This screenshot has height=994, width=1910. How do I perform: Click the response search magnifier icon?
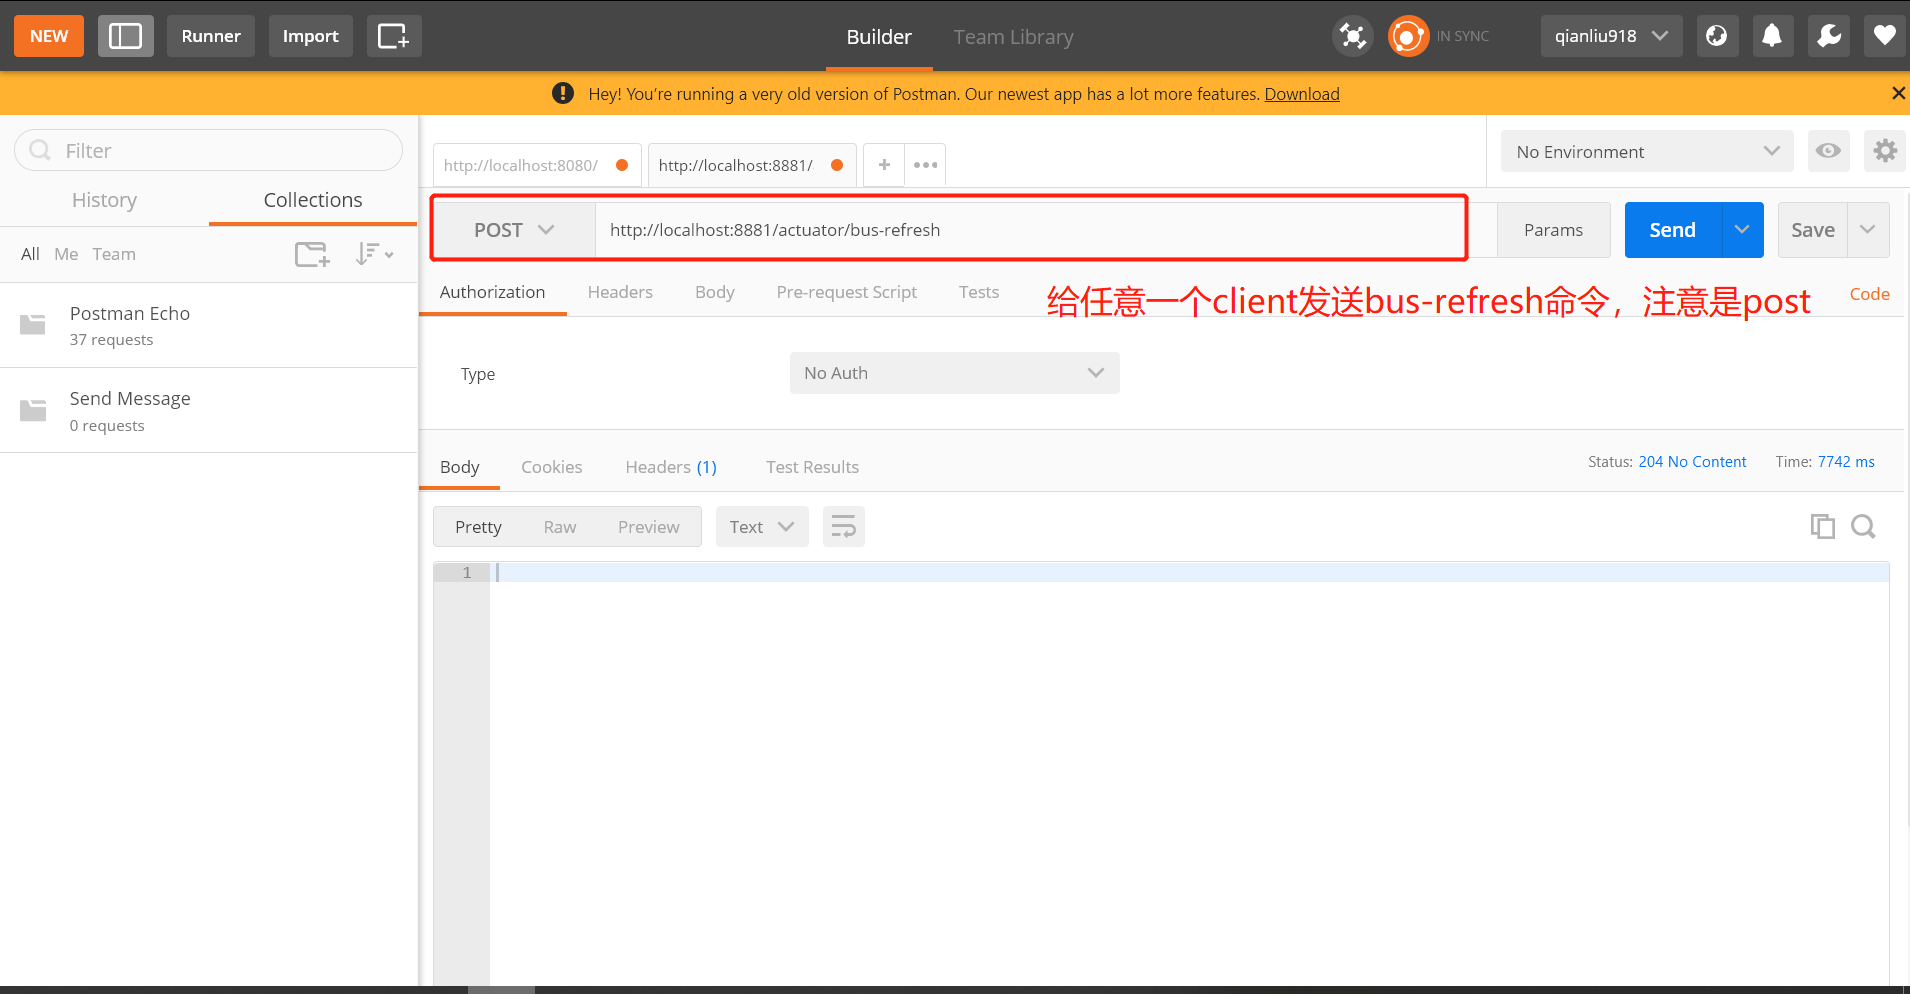1863,526
